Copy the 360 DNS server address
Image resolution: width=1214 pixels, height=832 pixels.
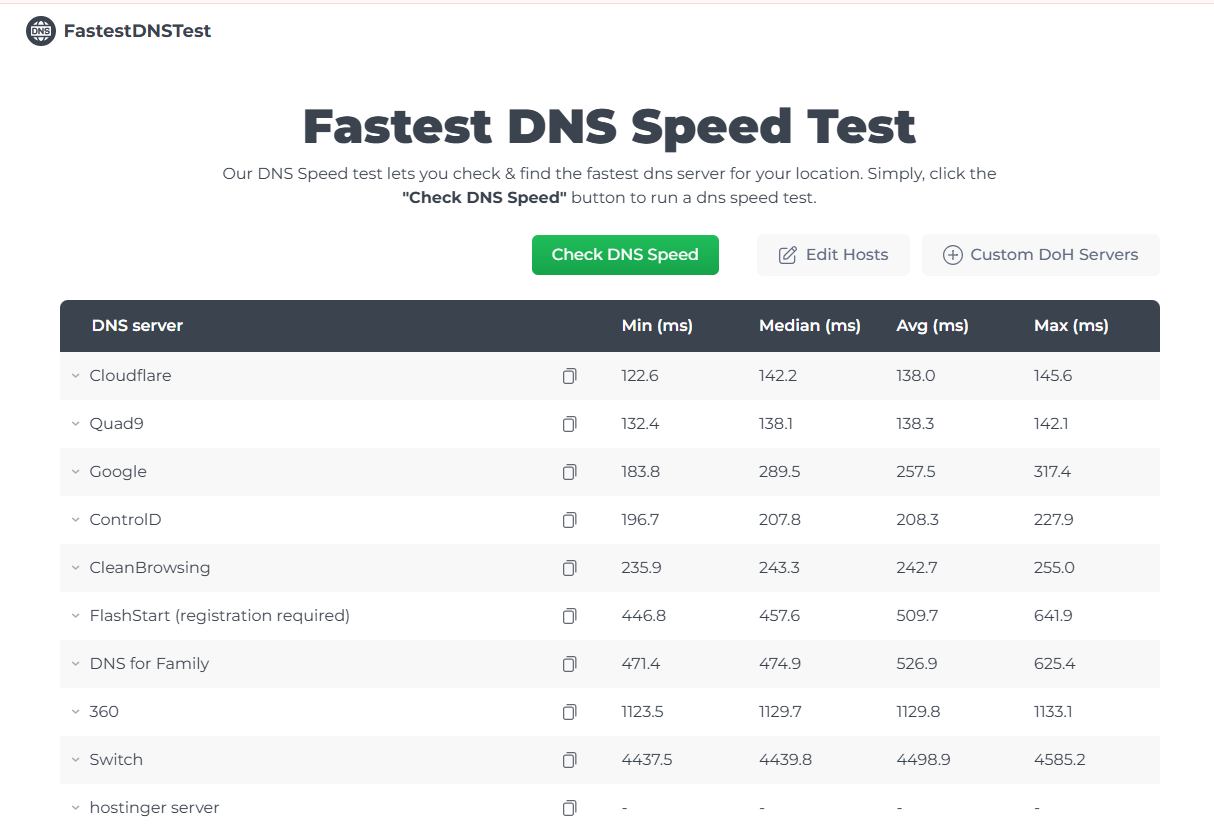(569, 712)
